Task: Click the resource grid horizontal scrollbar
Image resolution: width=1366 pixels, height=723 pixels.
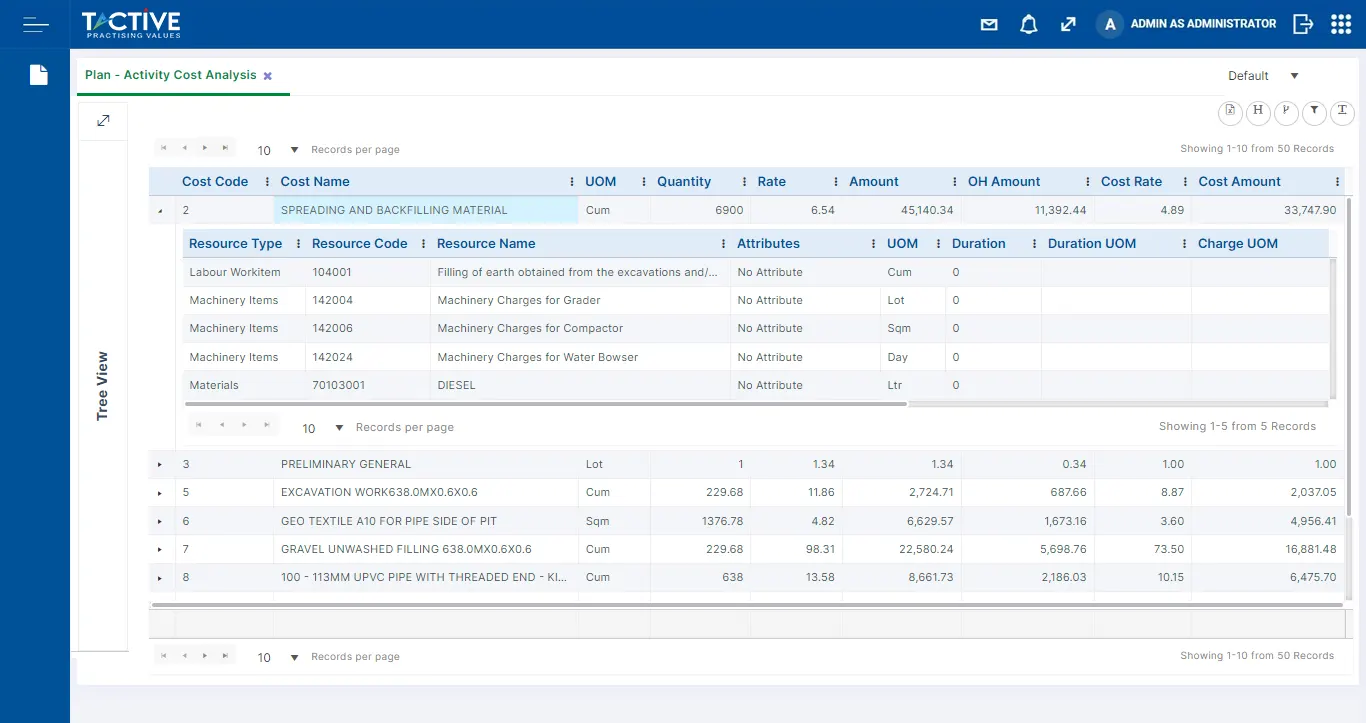Action: [x=546, y=404]
